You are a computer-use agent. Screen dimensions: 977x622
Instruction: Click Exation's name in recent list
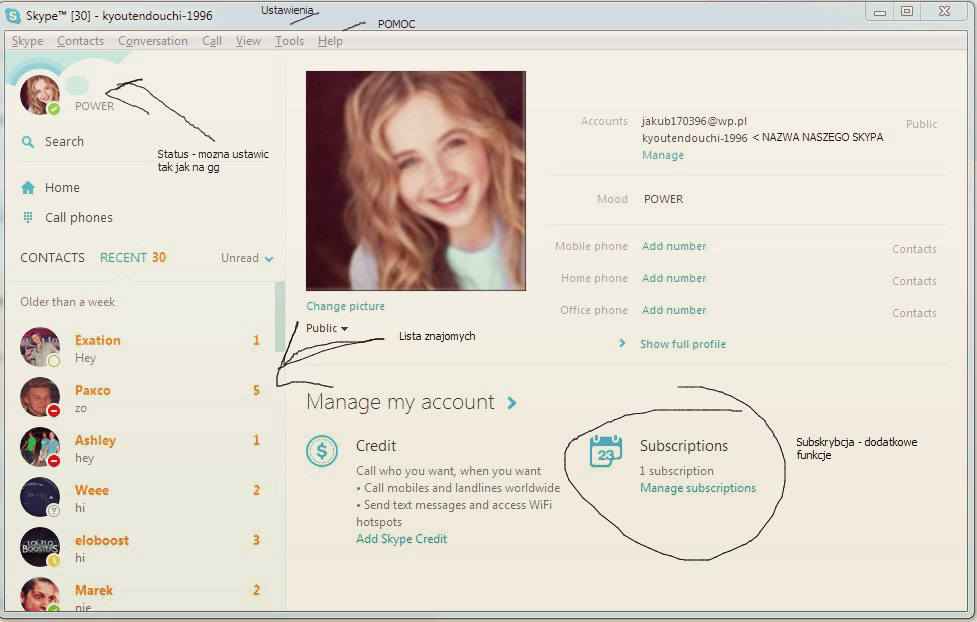coord(98,340)
